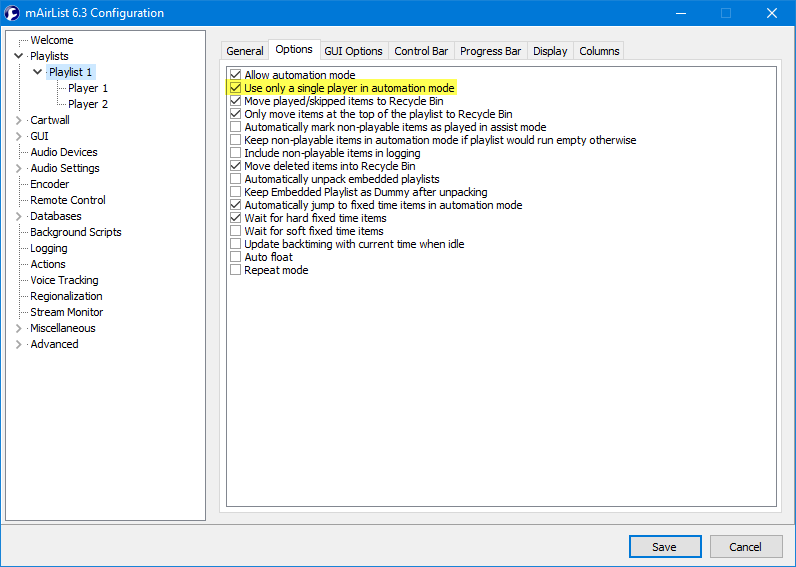
Task: Expand the Cartwall tree node
Action: click(19, 120)
